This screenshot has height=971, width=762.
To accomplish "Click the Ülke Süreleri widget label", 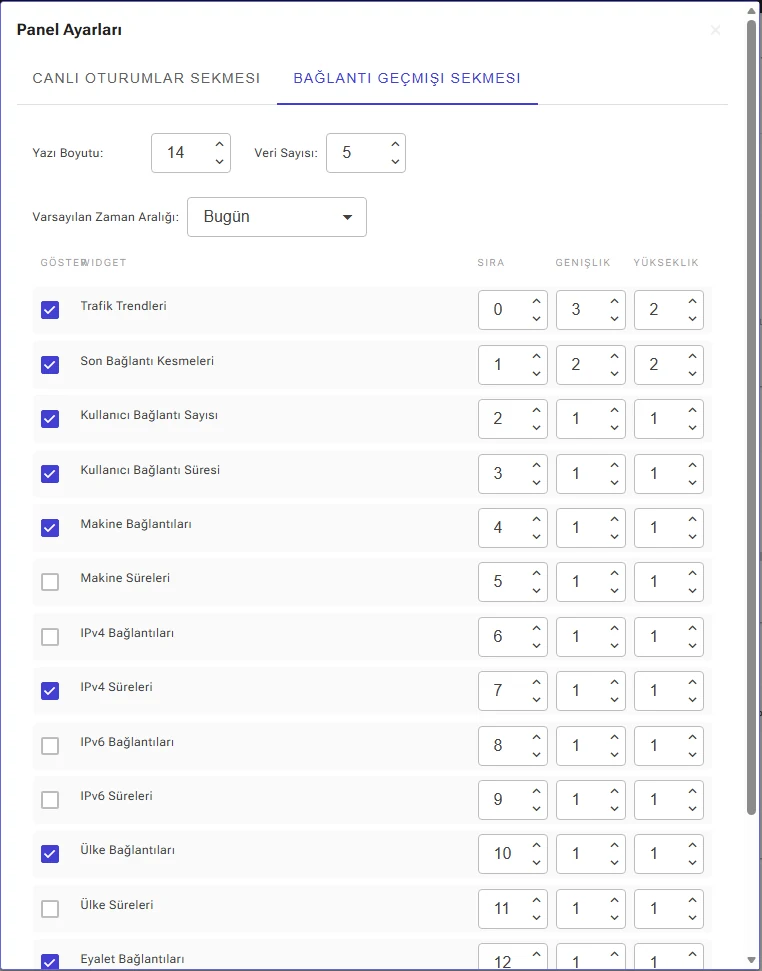I will coord(117,905).
